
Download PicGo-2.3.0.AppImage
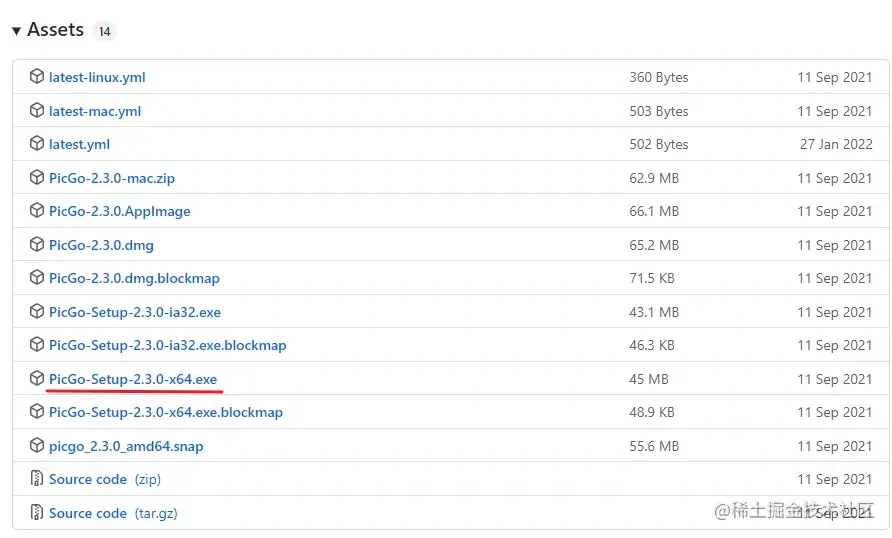[x=120, y=212]
